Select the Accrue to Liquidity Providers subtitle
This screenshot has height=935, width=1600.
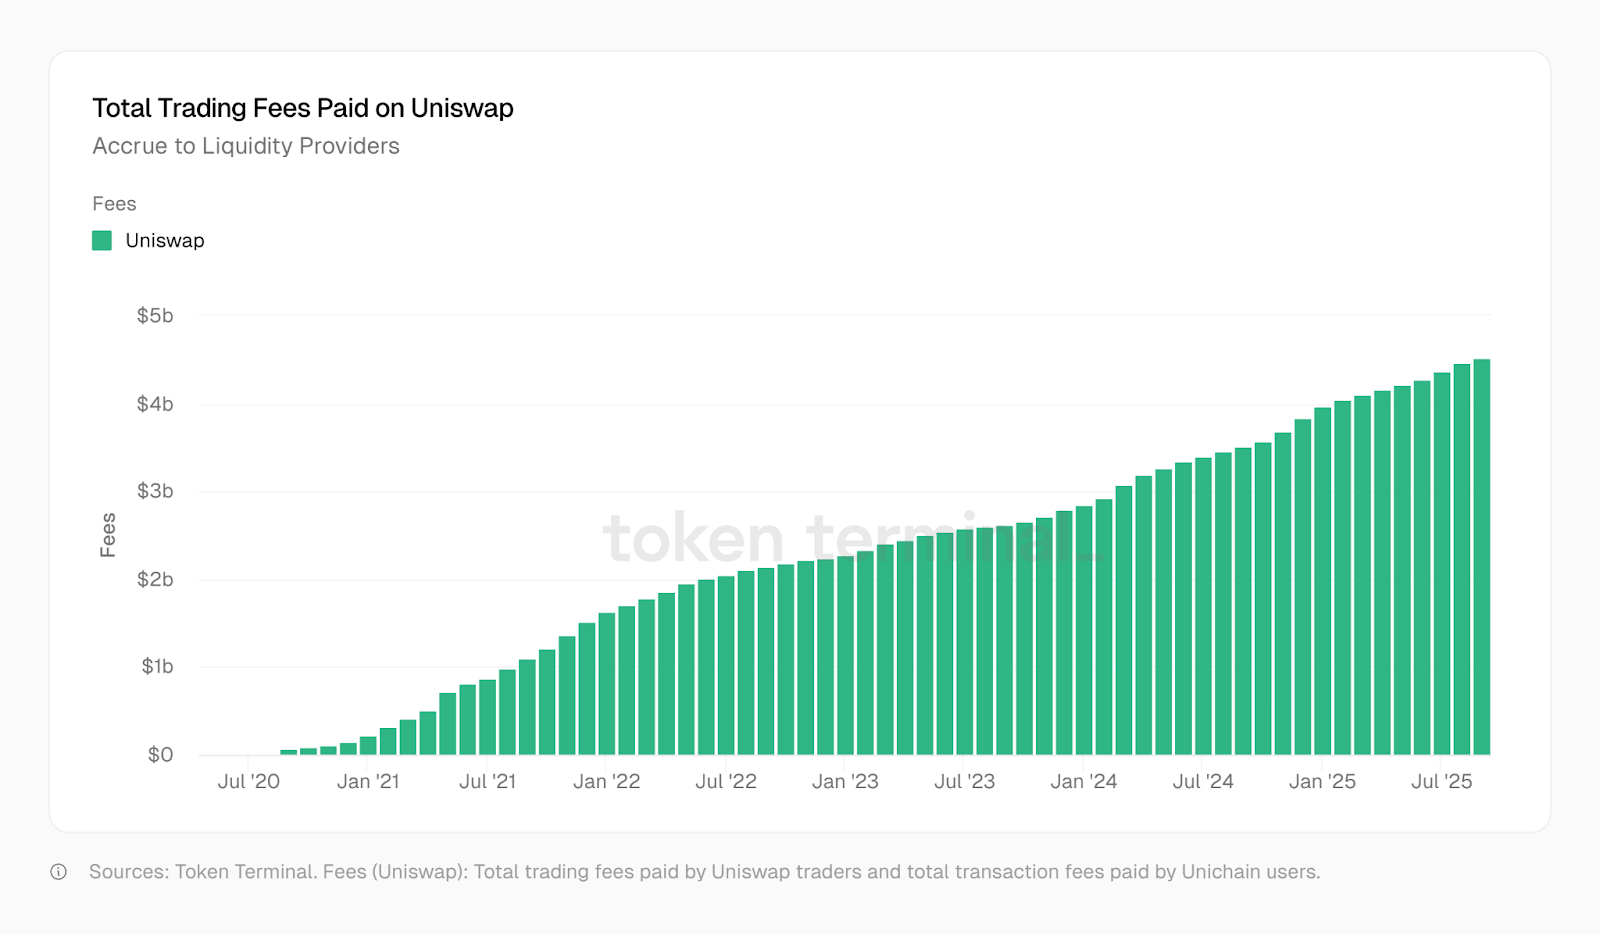point(246,146)
